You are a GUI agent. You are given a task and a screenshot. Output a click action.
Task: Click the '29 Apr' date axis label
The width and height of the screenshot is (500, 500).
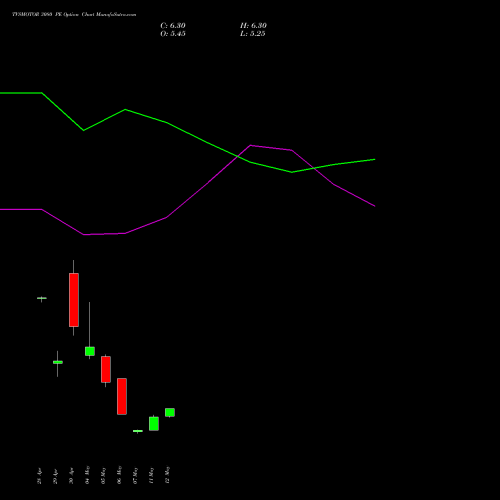click(x=55, y=476)
